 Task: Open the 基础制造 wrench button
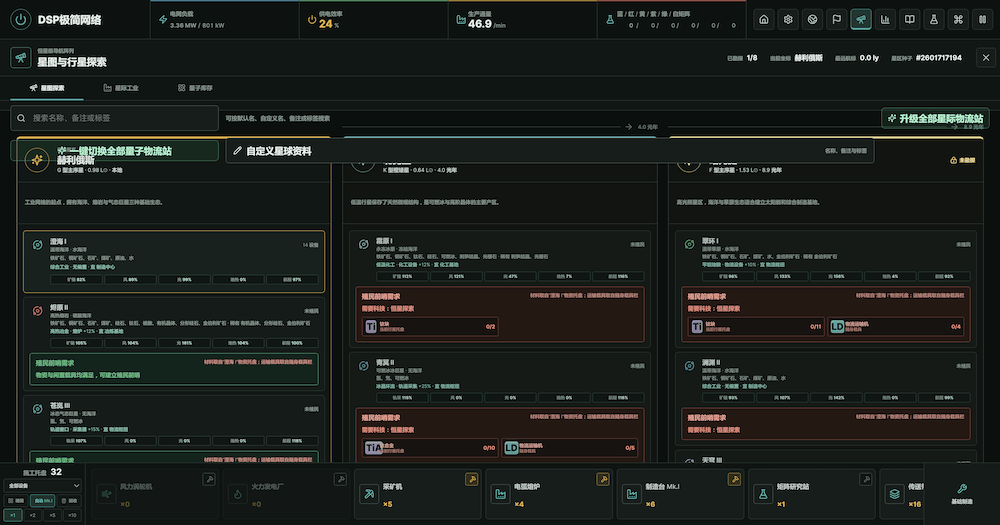tap(962, 494)
